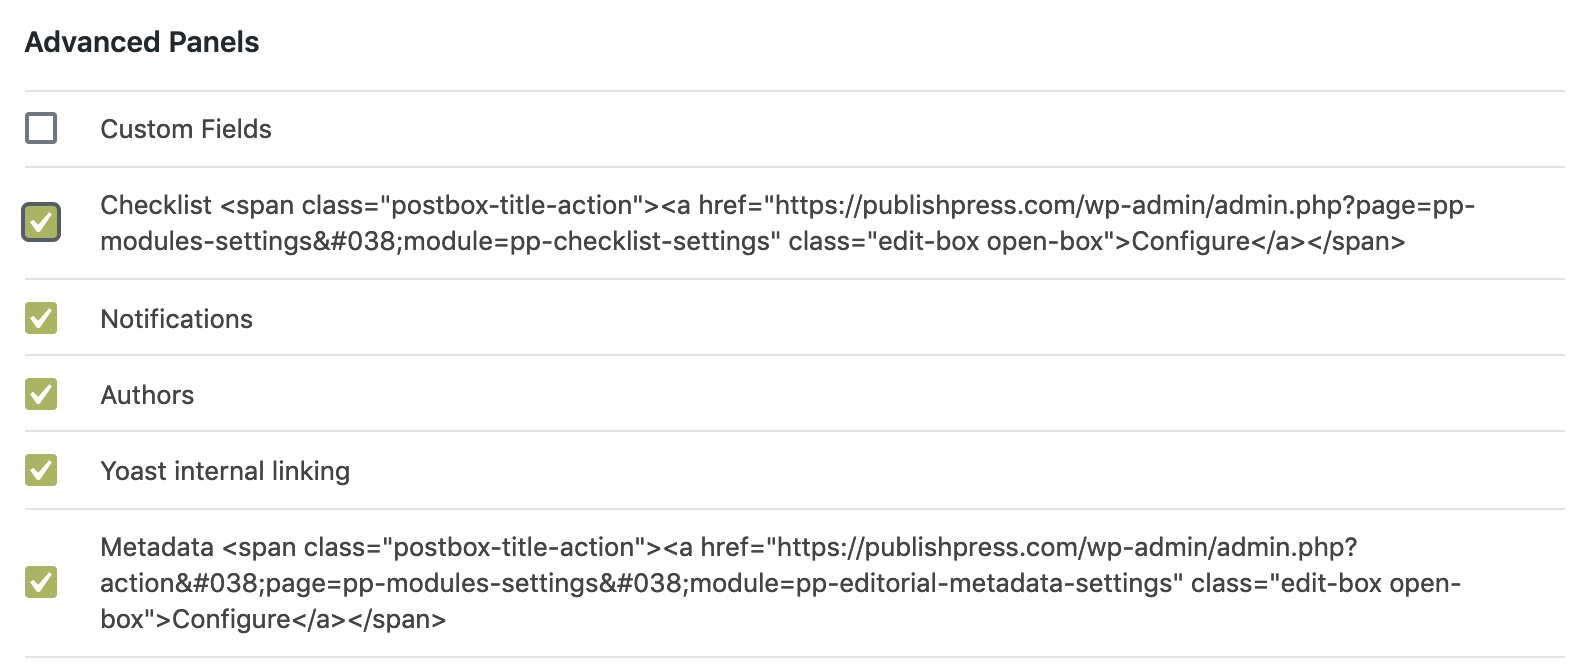Disable the Notifications checkbox
The width and height of the screenshot is (1574, 666).
(40, 318)
